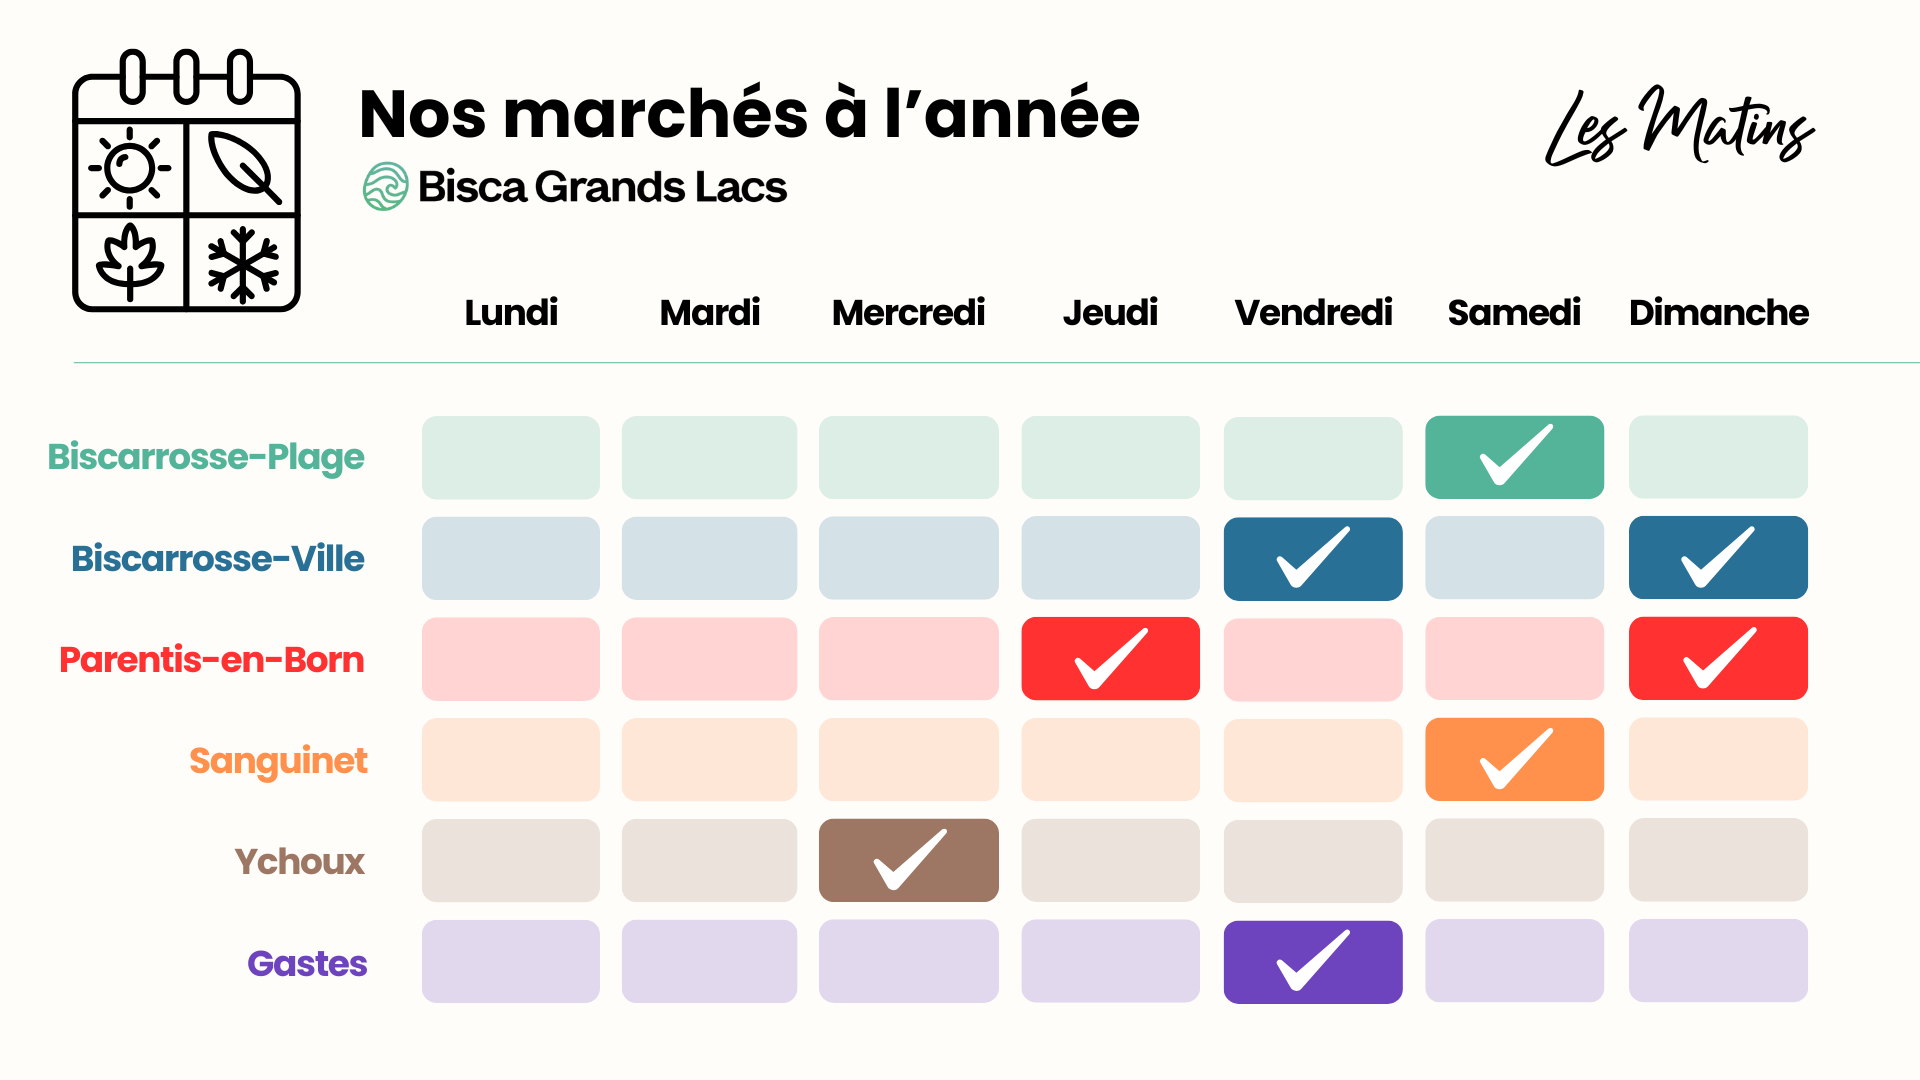This screenshot has height=1080, width=1920.
Task: Select the Lundi column header
Action: 511,313
